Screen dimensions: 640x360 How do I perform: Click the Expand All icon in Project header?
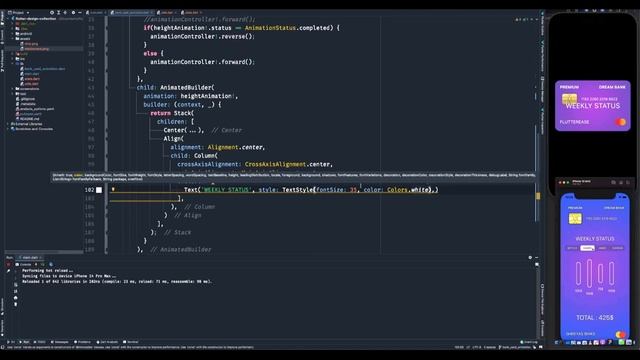tap(58, 13)
